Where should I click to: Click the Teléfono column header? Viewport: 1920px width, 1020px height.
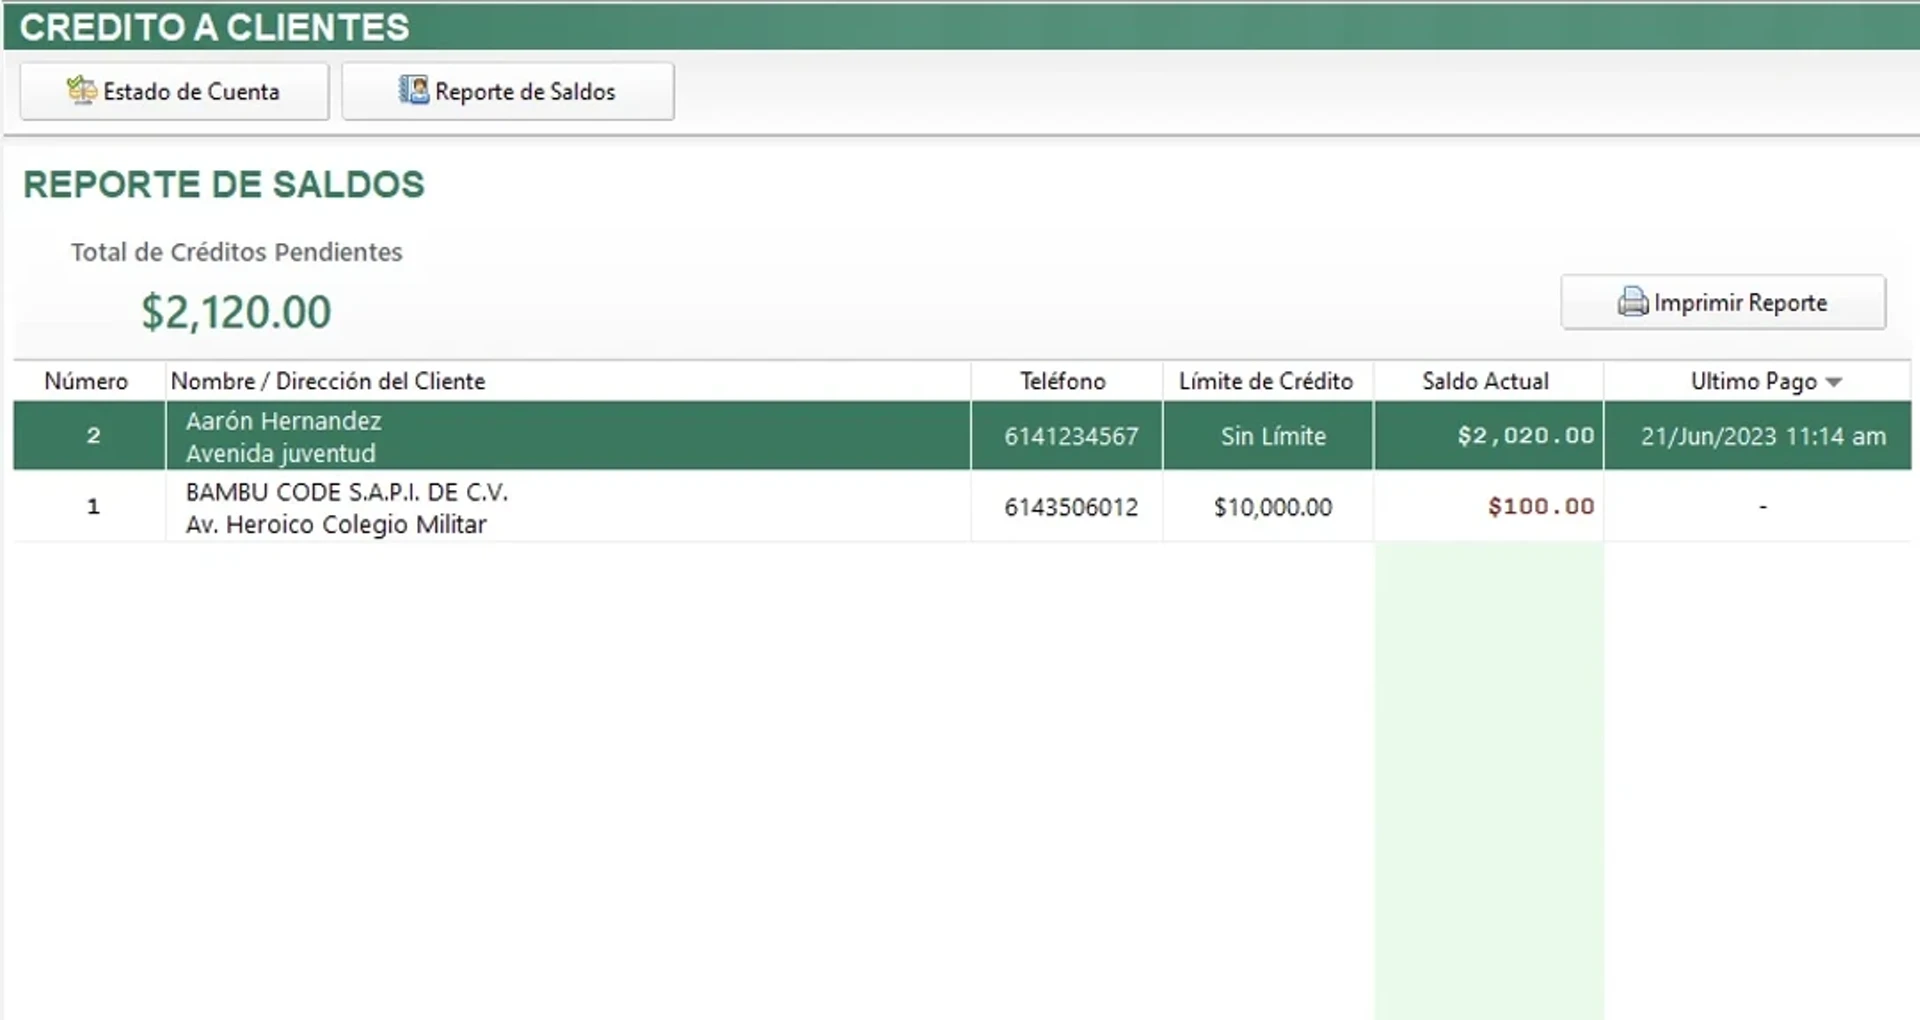pos(1062,381)
